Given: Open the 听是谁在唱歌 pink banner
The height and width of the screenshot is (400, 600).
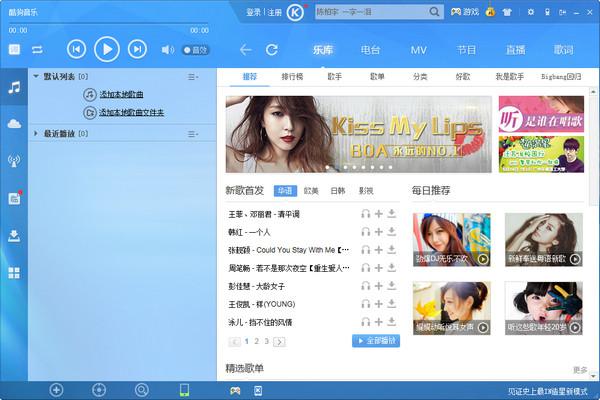Looking at the screenshot, I should (541, 114).
